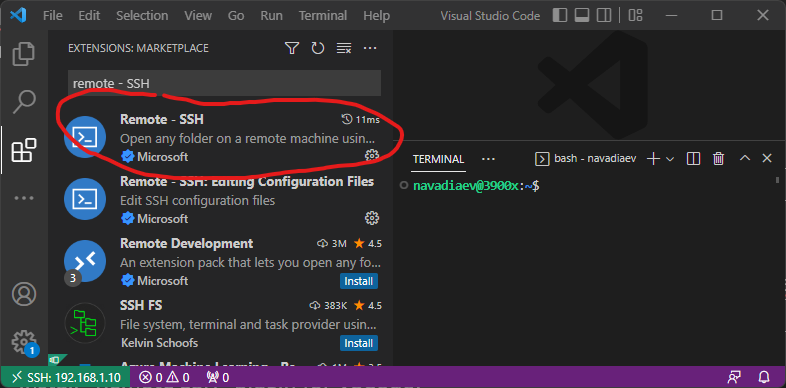The image size is (786, 388).
Task: Open the File menu
Action: 53,16
